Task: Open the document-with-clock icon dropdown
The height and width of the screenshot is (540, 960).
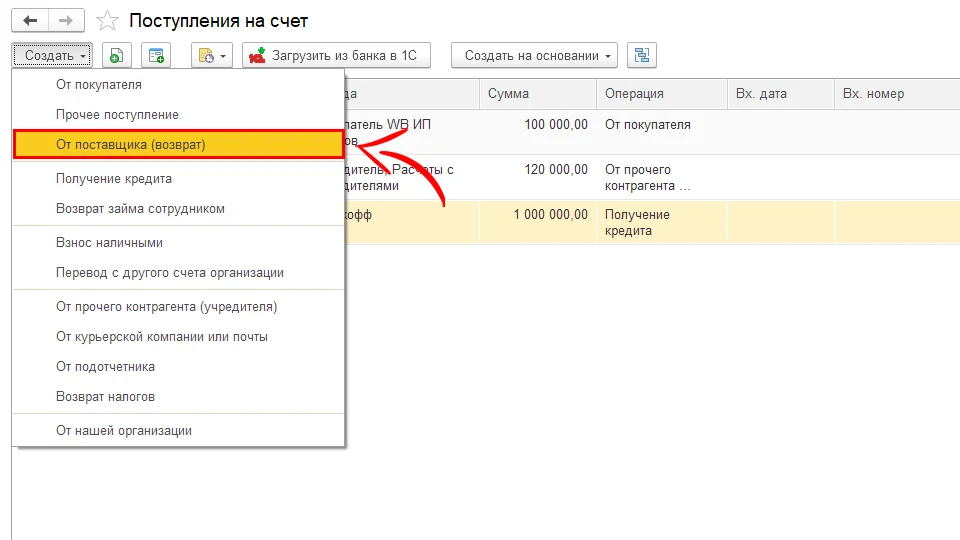Action: coord(211,56)
